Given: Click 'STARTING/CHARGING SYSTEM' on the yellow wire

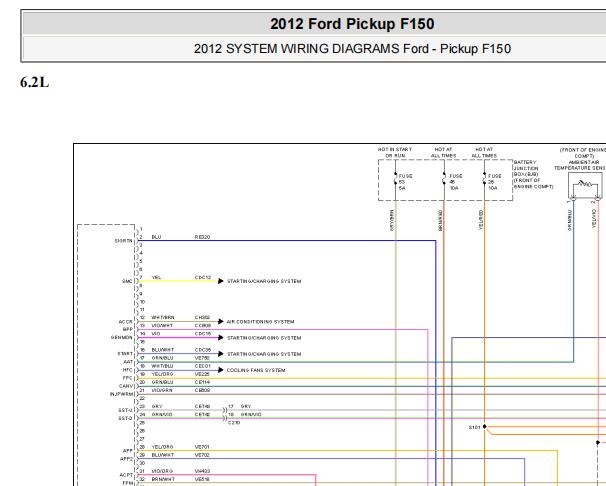Looking at the screenshot, I should pos(264,281).
